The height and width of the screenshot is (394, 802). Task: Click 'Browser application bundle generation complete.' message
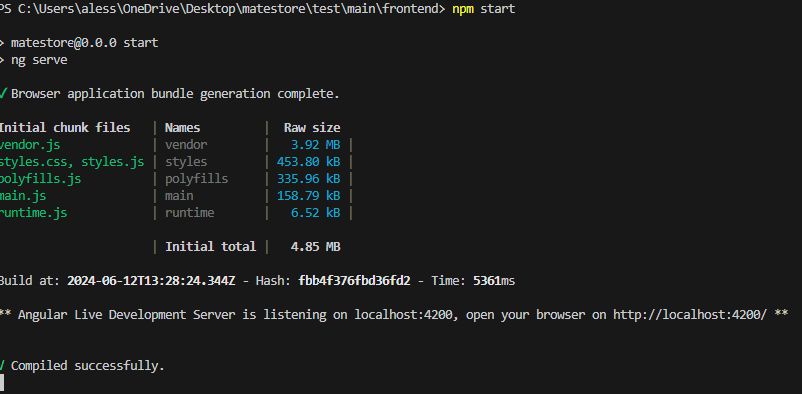(175, 94)
